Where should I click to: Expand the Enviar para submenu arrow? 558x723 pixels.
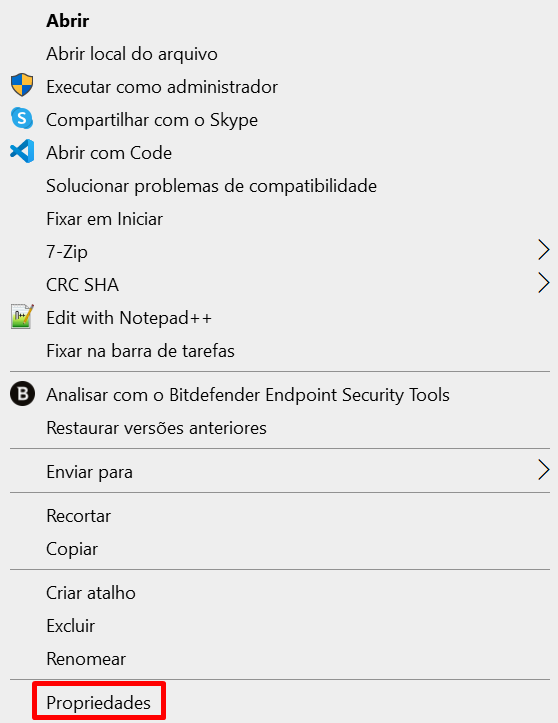coord(544,470)
